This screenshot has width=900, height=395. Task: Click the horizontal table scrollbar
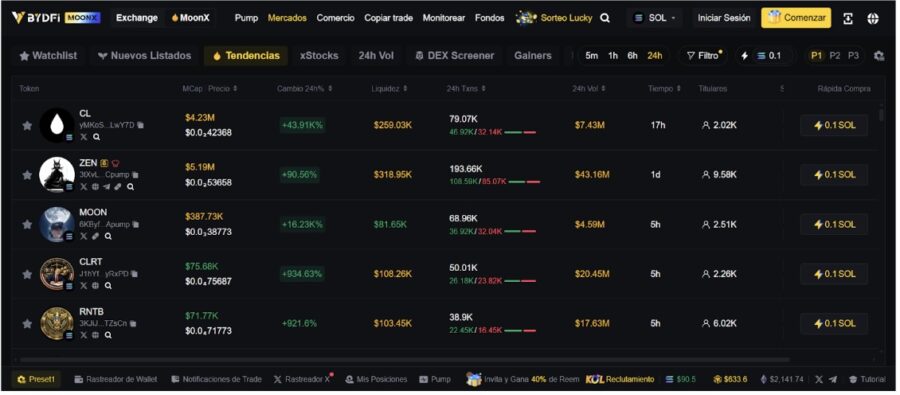[x=405, y=360]
